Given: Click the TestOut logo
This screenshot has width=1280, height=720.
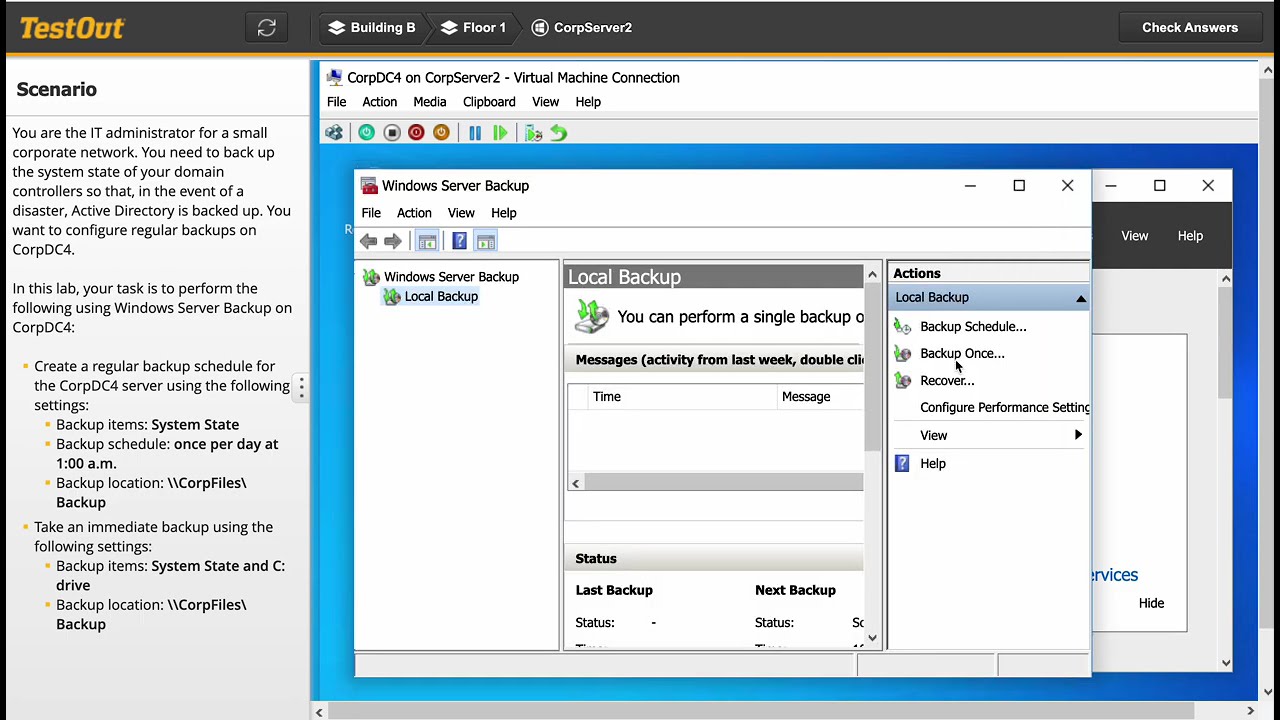Looking at the screenshot, I should point(72,28).
